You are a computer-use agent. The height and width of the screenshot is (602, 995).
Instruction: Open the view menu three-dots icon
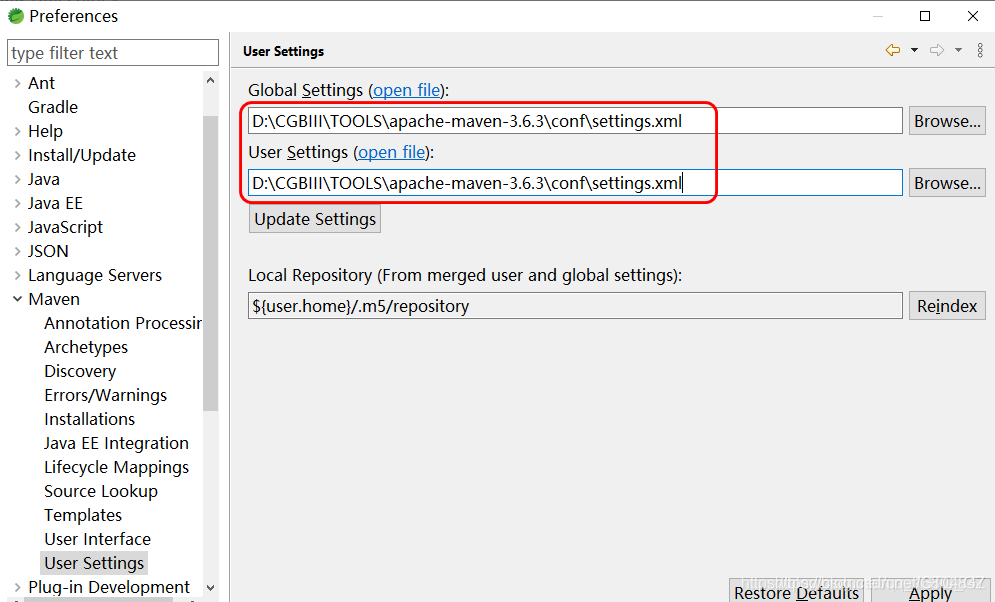[980, 50]
